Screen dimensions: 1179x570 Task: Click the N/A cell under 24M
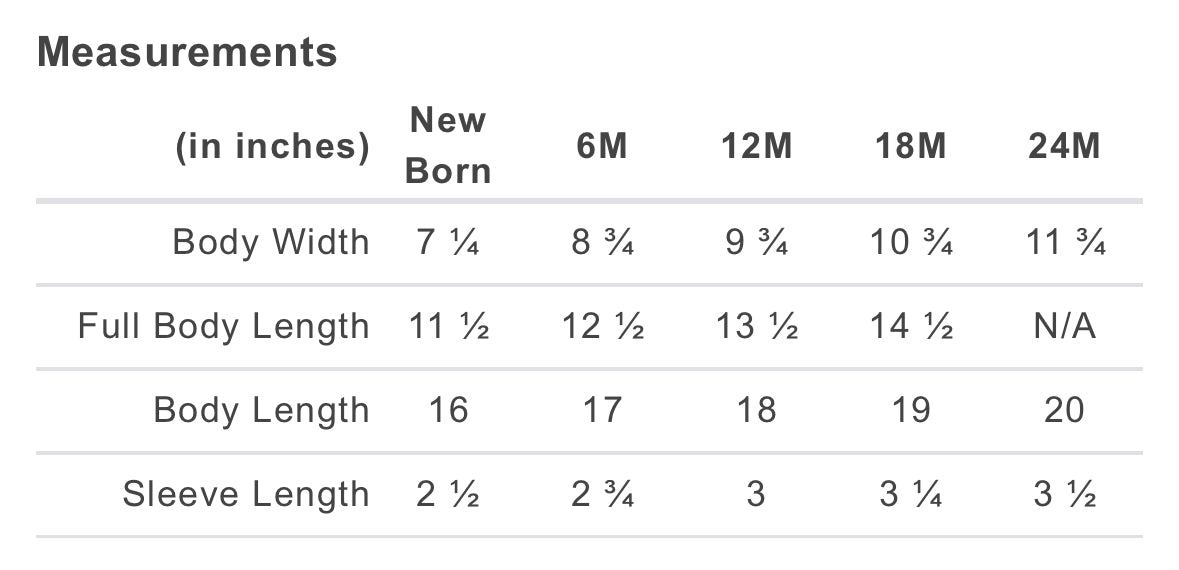pos(1064,326)
